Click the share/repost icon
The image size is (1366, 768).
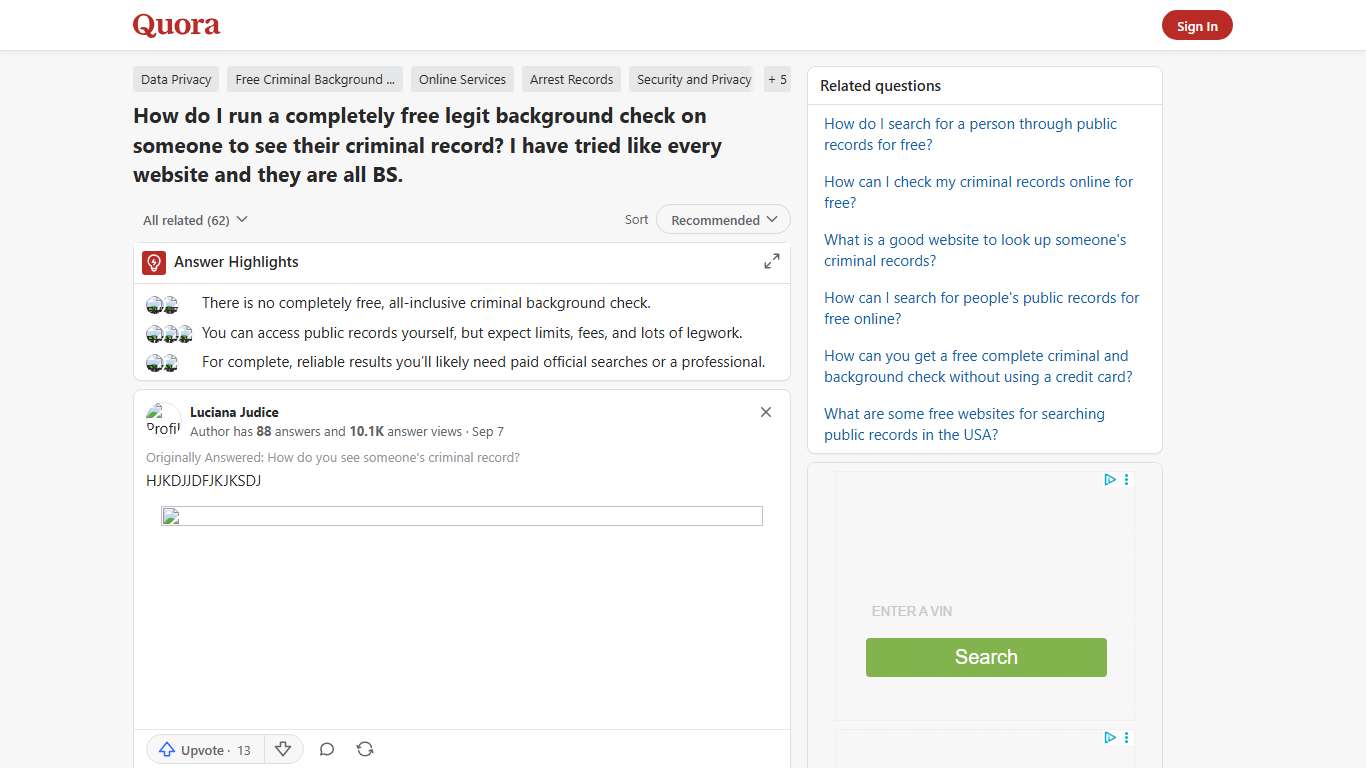point(365,749)
